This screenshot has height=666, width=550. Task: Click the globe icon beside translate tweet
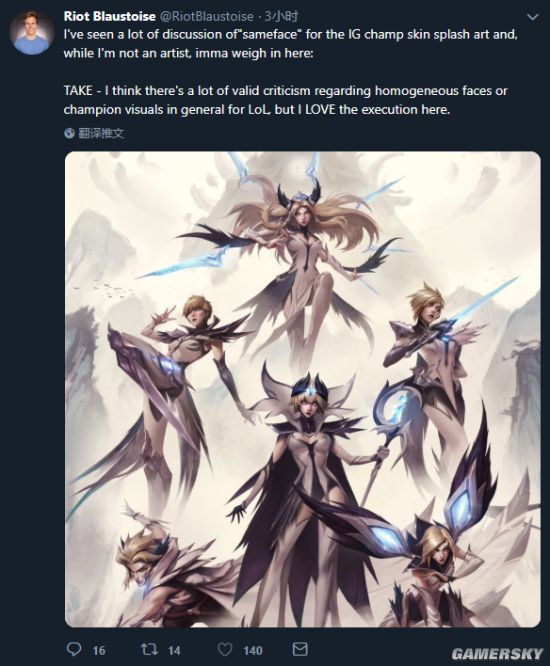pos(69,133)
